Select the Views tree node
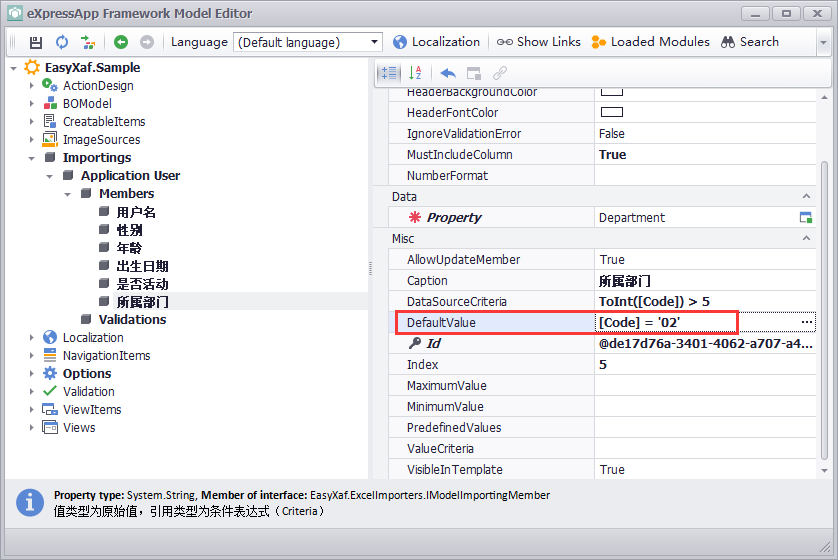Viewport: 838px width, 560px height. click(x=79, y=428)
